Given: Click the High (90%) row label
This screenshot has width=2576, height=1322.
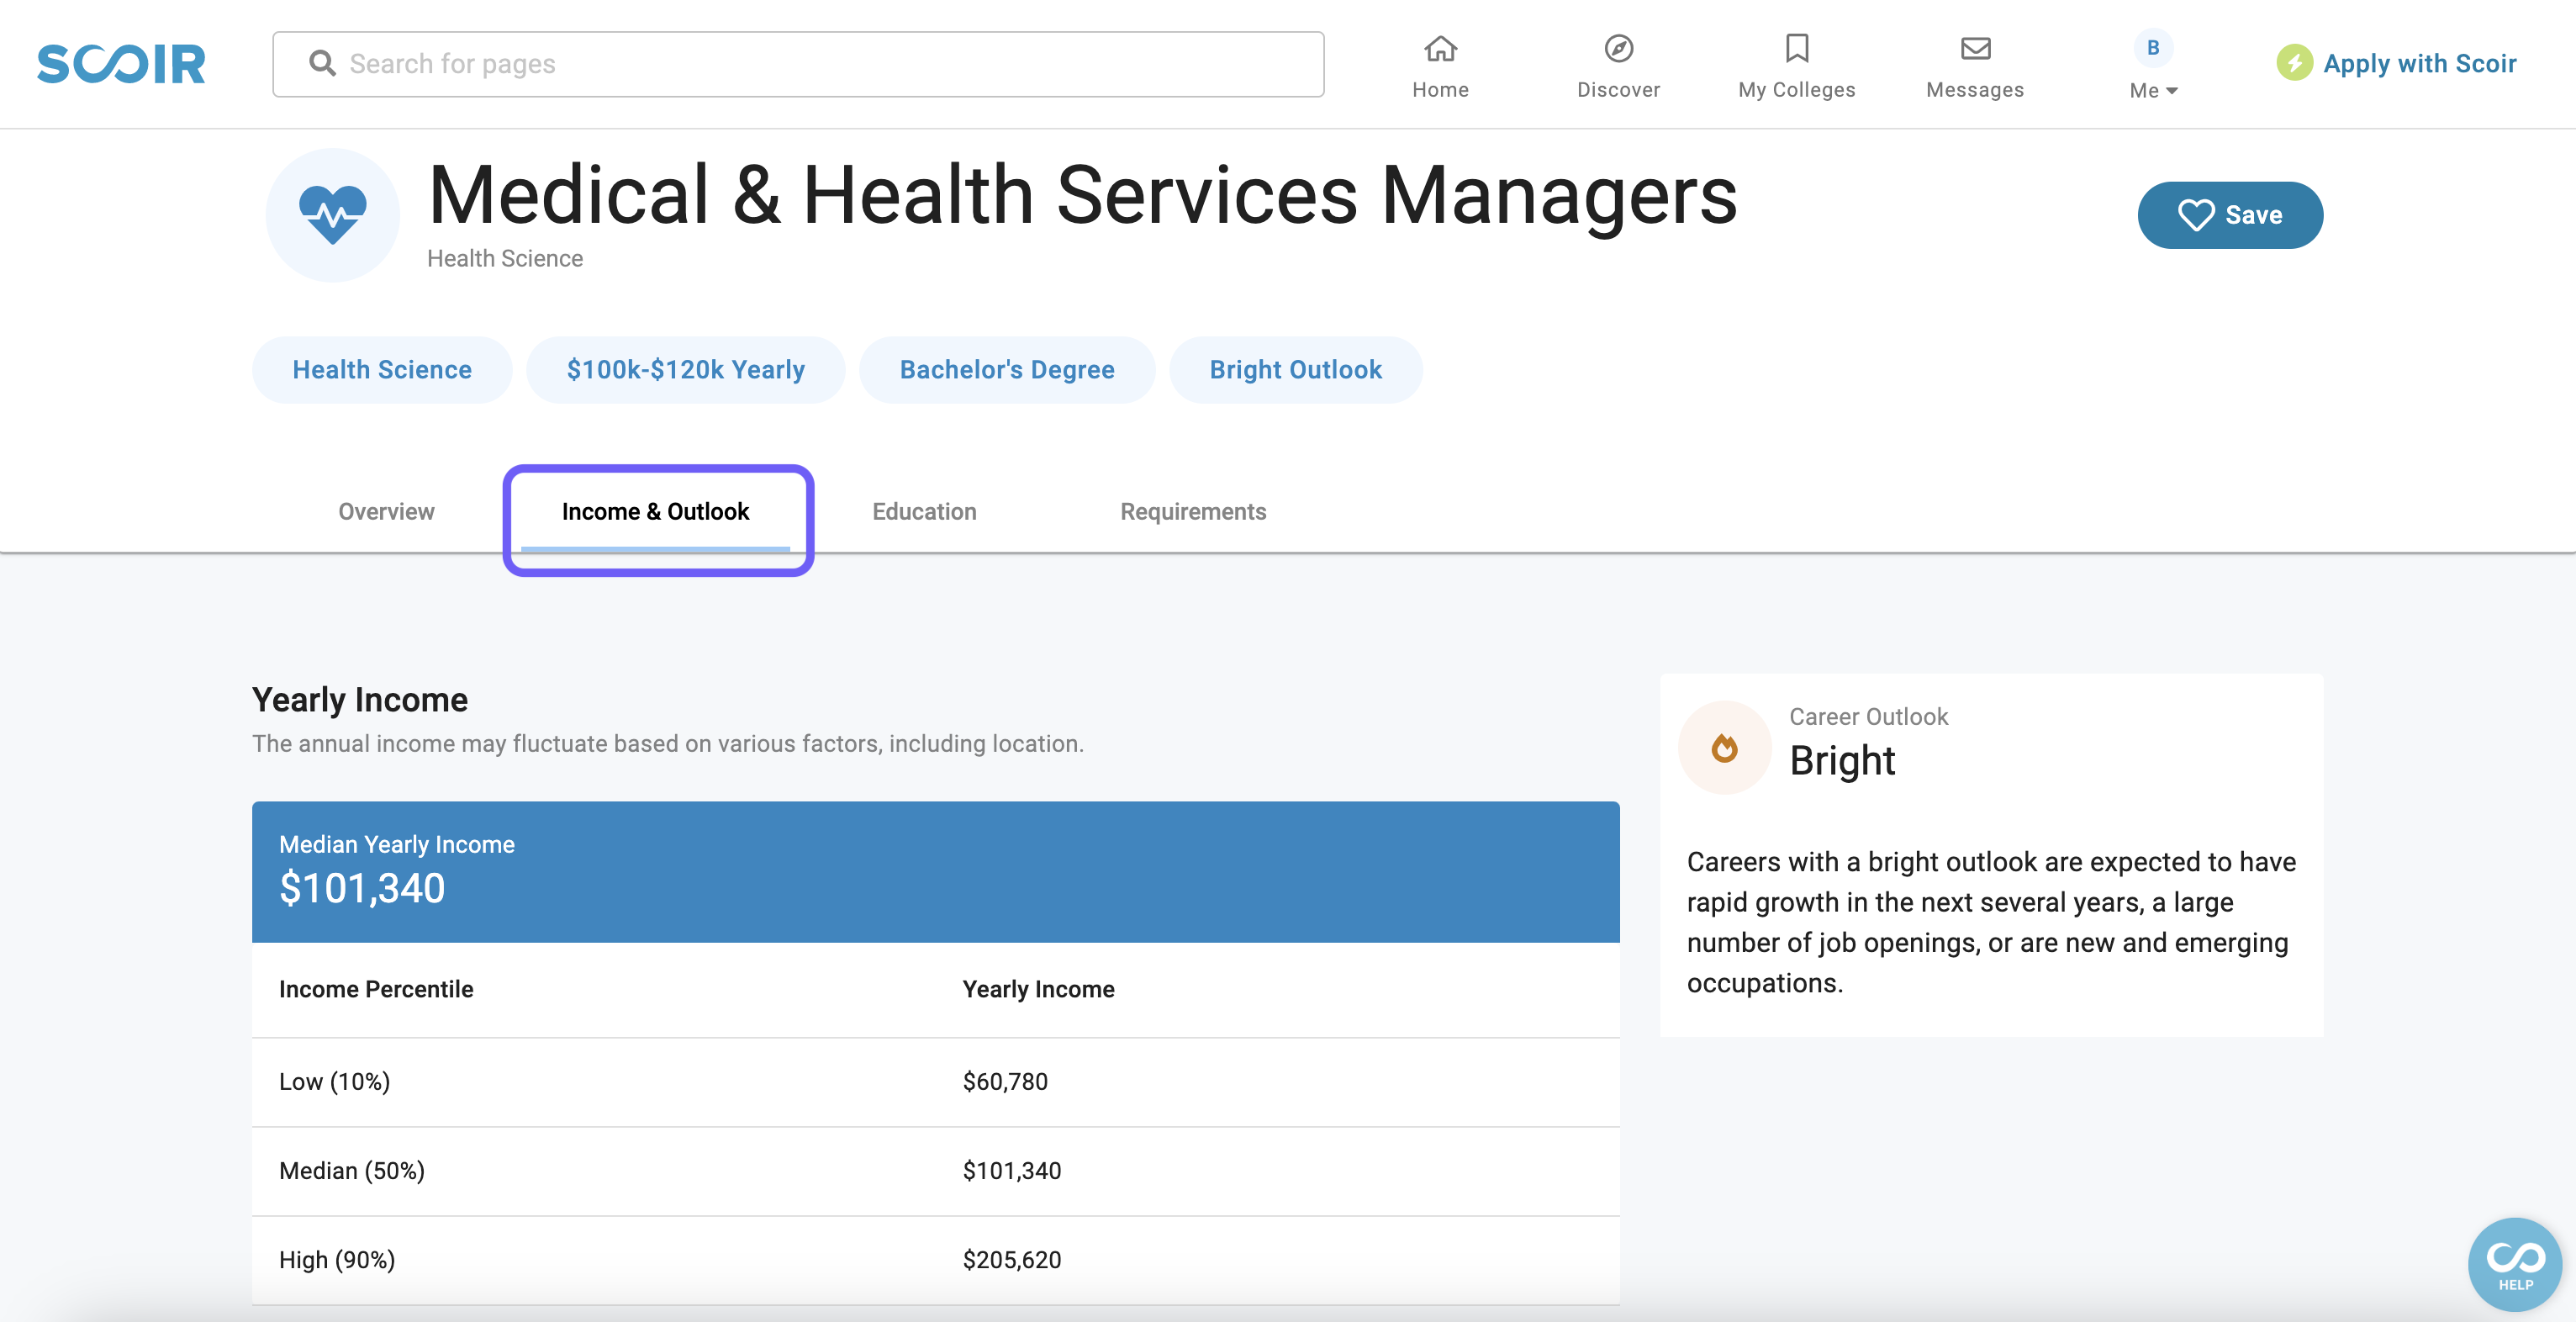Looking at the screenshot, I should coord(337,1259).
